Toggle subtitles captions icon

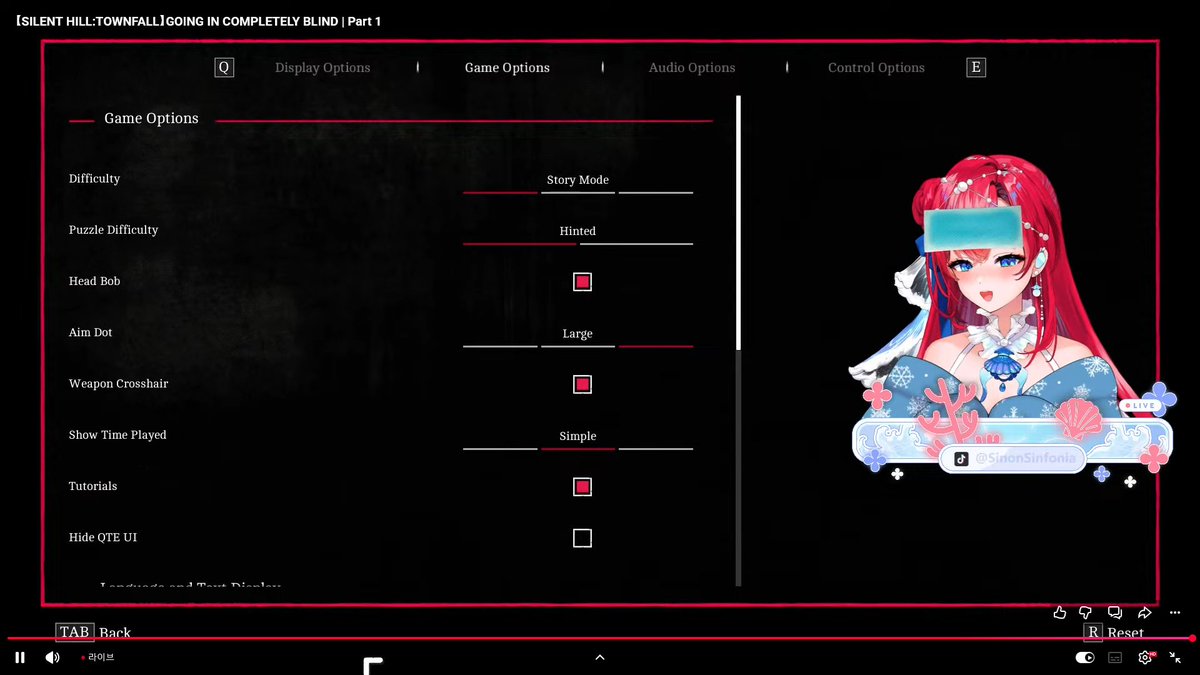click(x=1115, y=658)
